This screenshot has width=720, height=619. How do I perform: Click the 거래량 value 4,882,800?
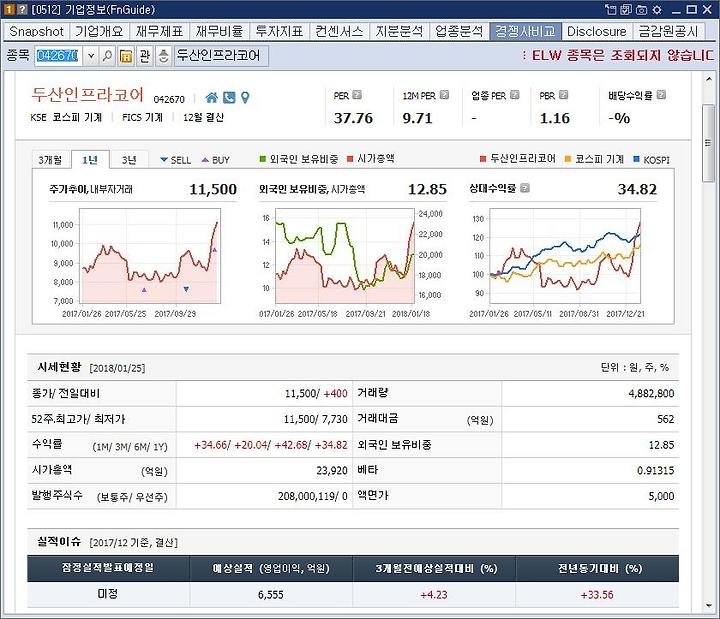[x=651, y=394]
